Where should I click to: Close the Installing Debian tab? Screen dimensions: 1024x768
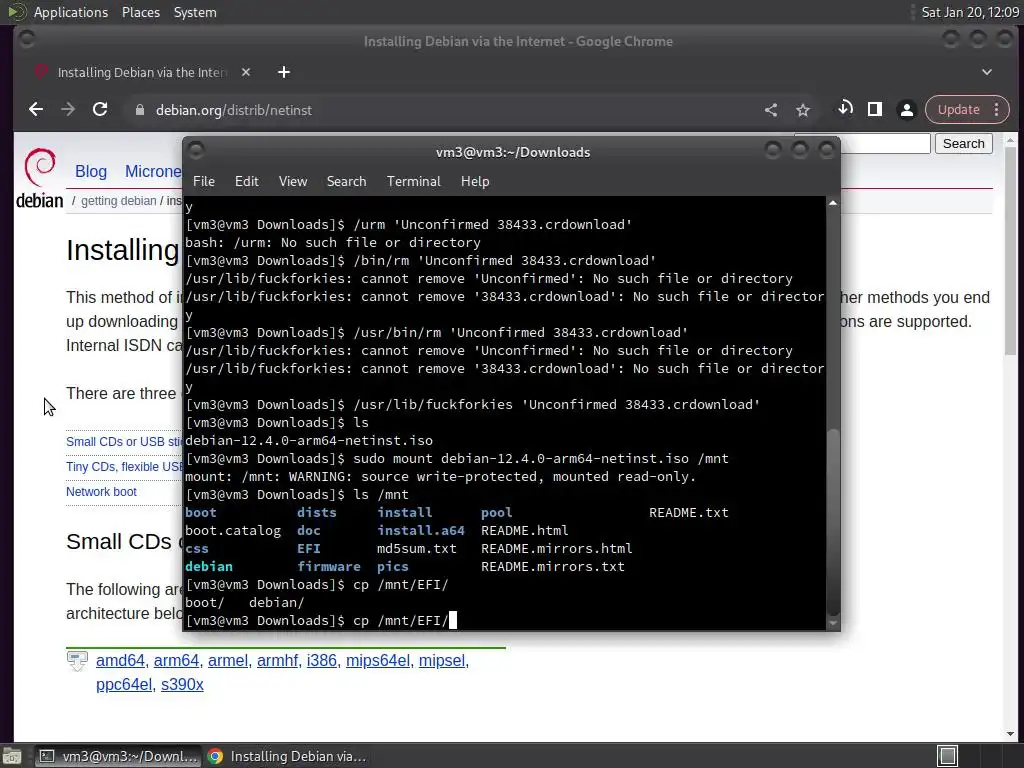tap(246, 72)
